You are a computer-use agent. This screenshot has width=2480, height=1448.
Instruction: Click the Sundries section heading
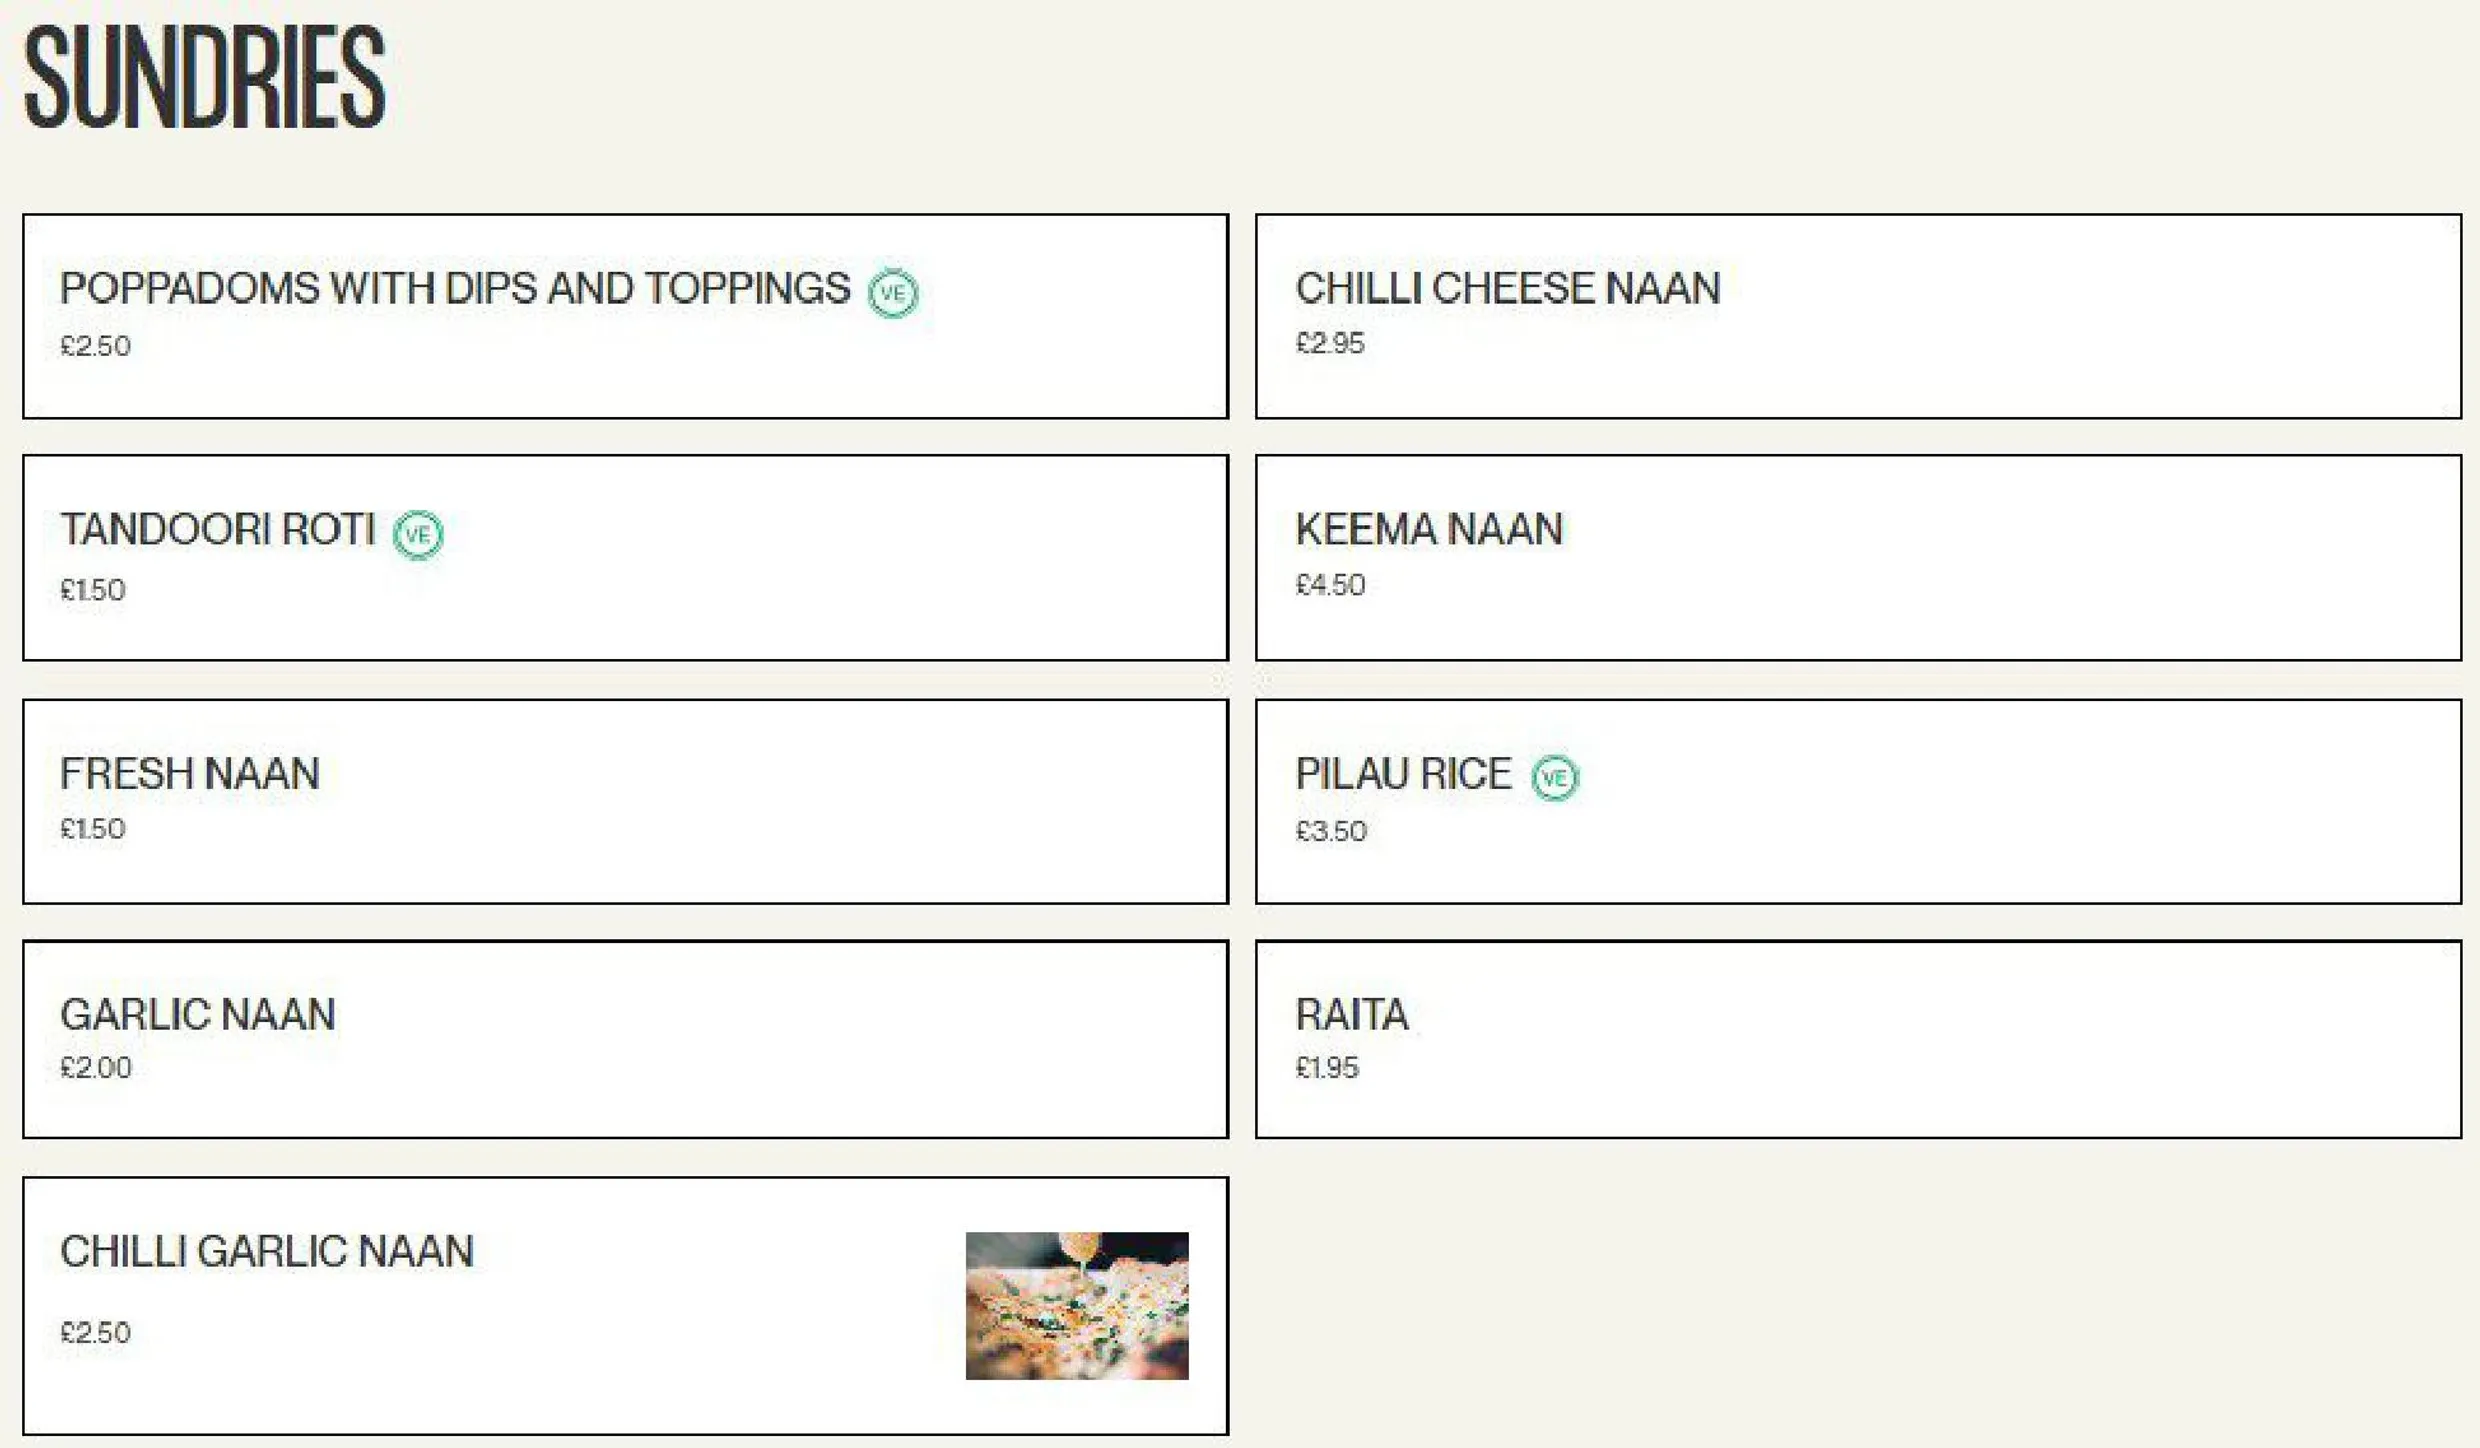point(204,78)
